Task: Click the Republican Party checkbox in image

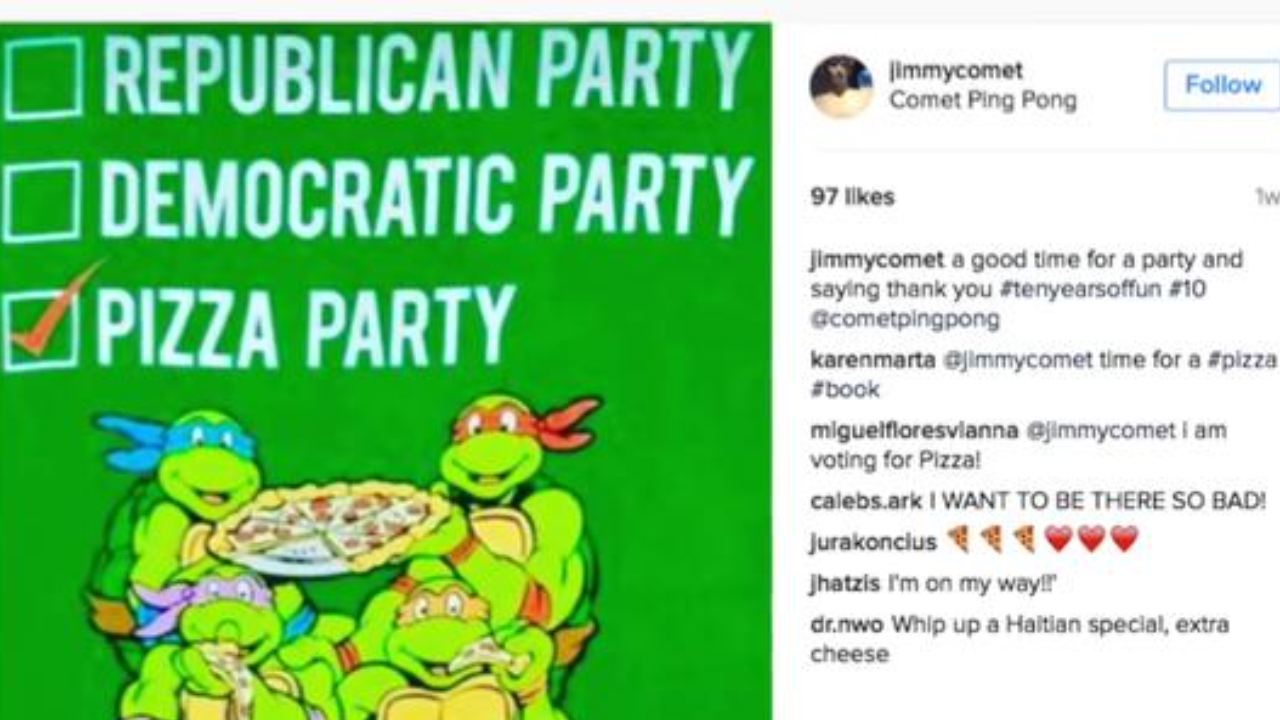Action: [x=43, y=78]
